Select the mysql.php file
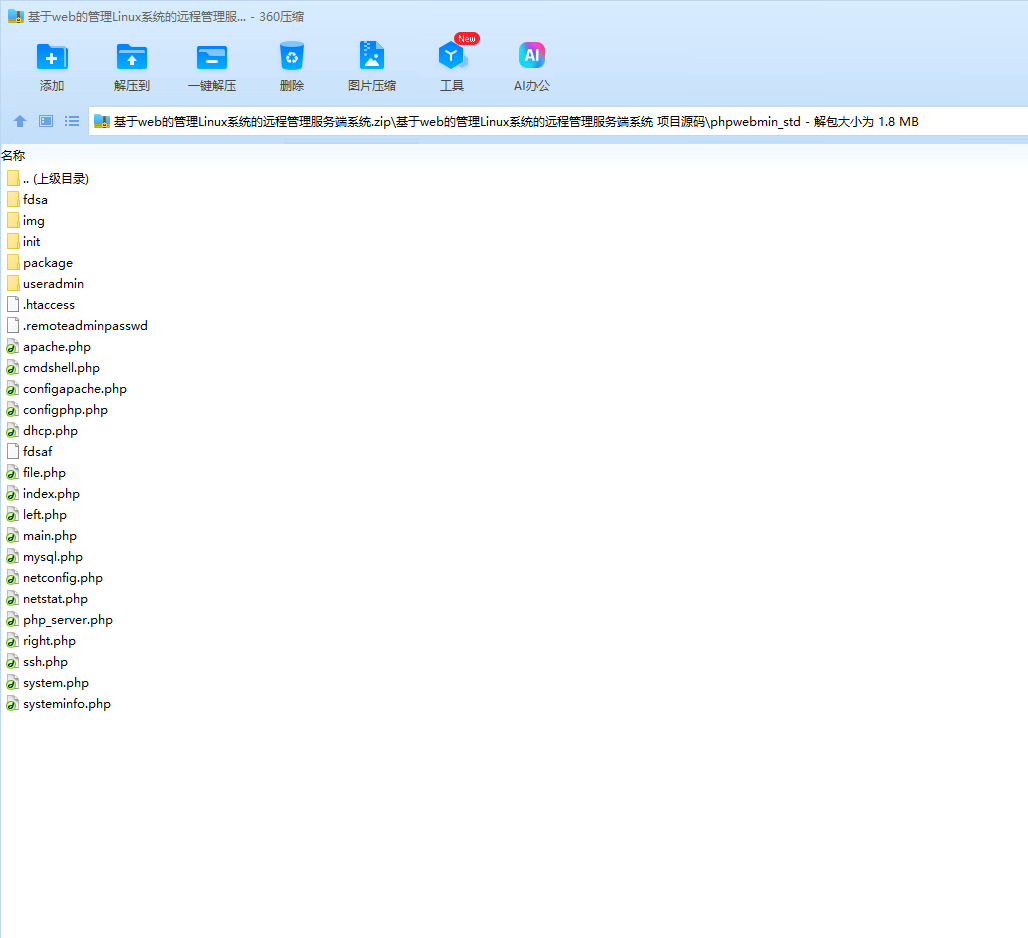 coord(45,556)
